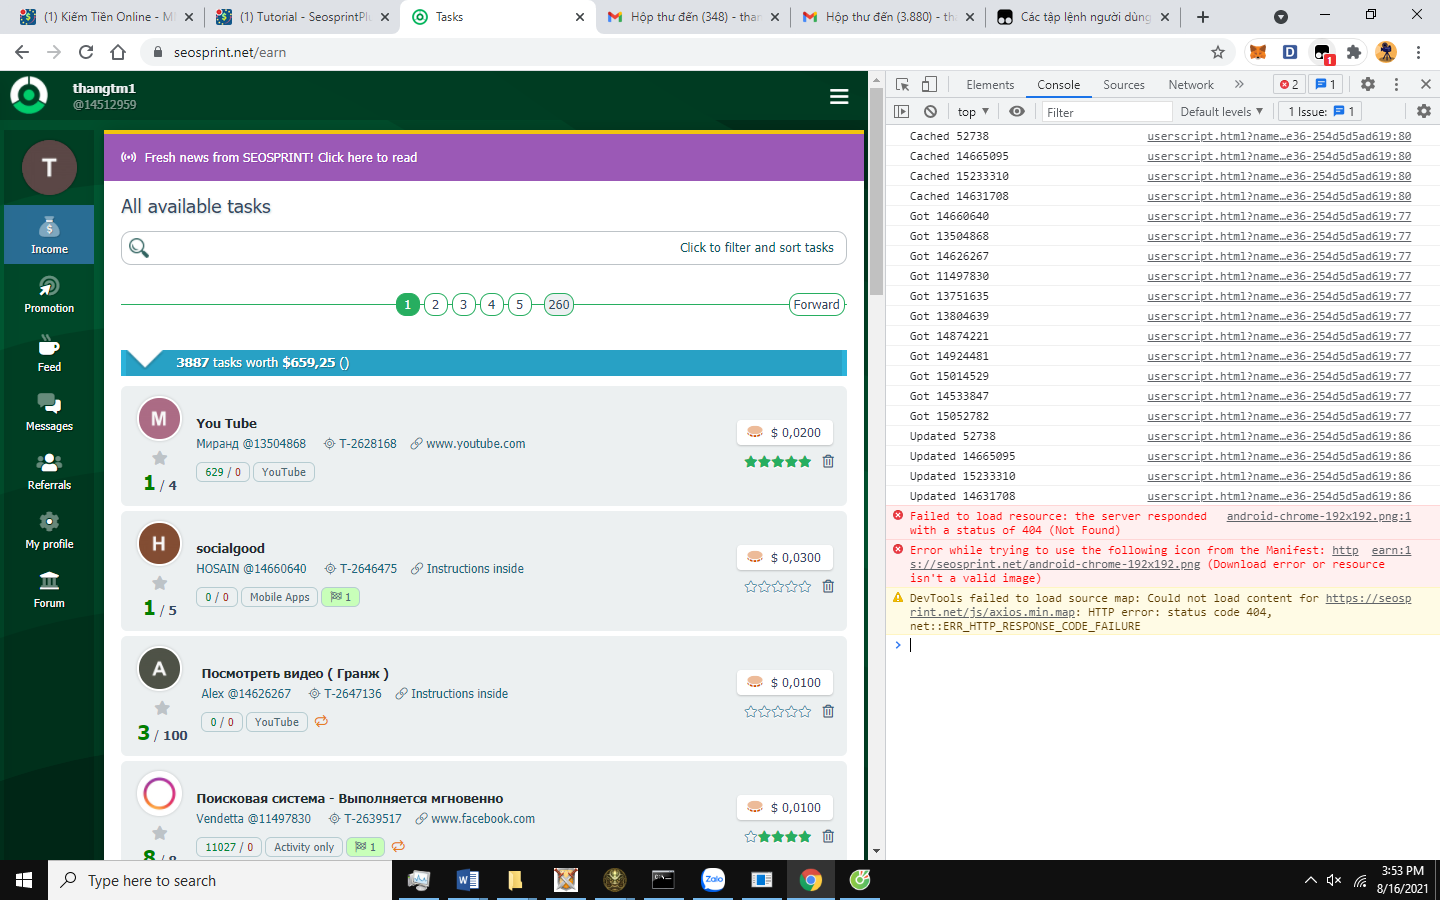Favorite the Посмотреть видео task star
The height and width of the screenshot is (900, 1440).
pos(162,708)
